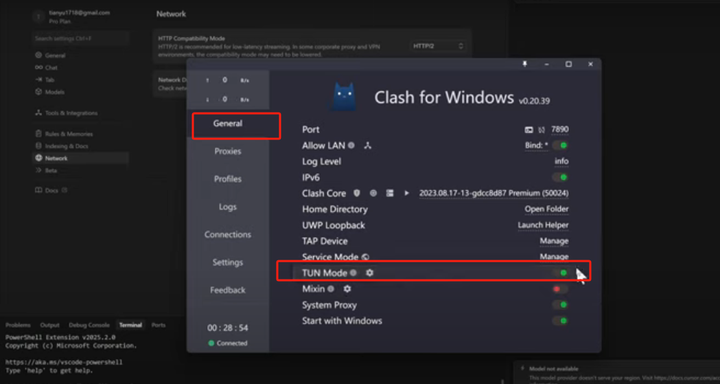Screen dimensions: 720x384
Task: Click Chat infinity icon in Cursor settings sidebar
Action: pyautogui.click(x=39, y=68)
